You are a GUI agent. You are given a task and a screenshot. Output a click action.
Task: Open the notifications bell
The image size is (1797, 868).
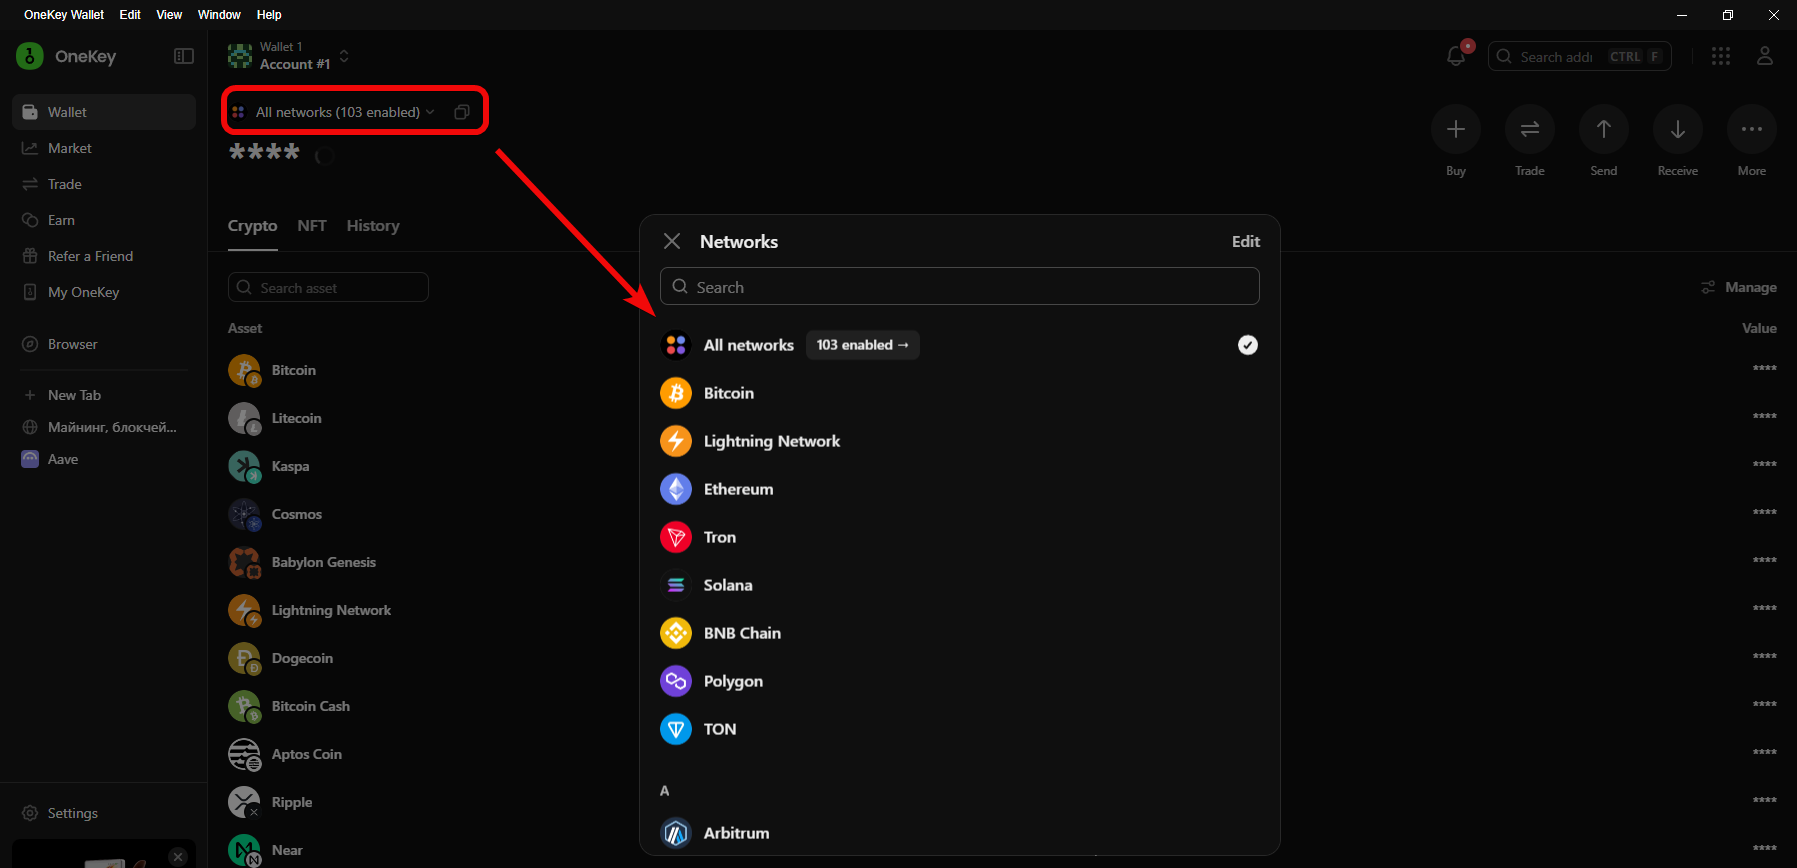click(x=1456, y=56)
